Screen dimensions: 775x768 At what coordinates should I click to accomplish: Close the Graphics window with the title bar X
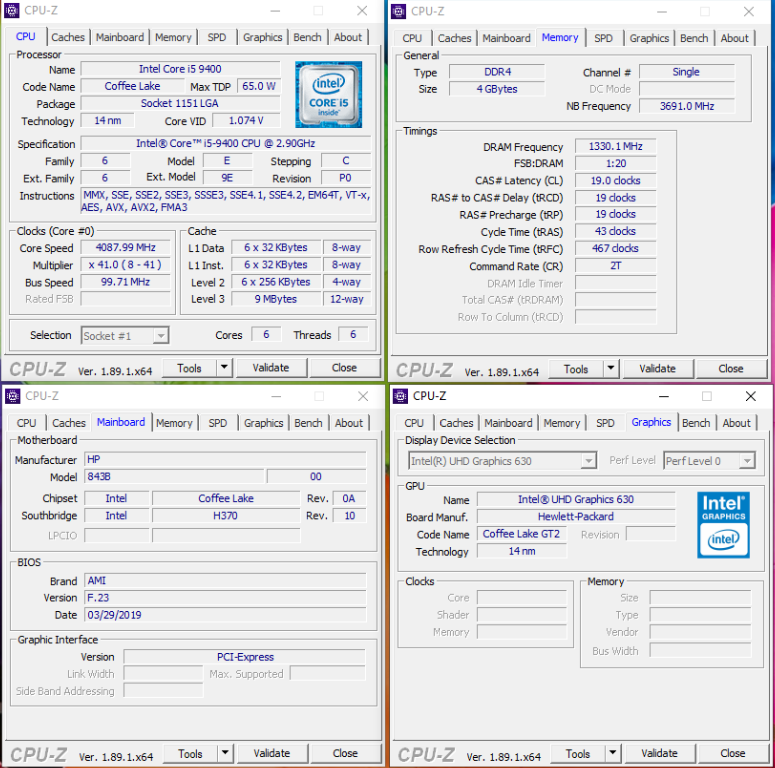click(x=751, y=396)
